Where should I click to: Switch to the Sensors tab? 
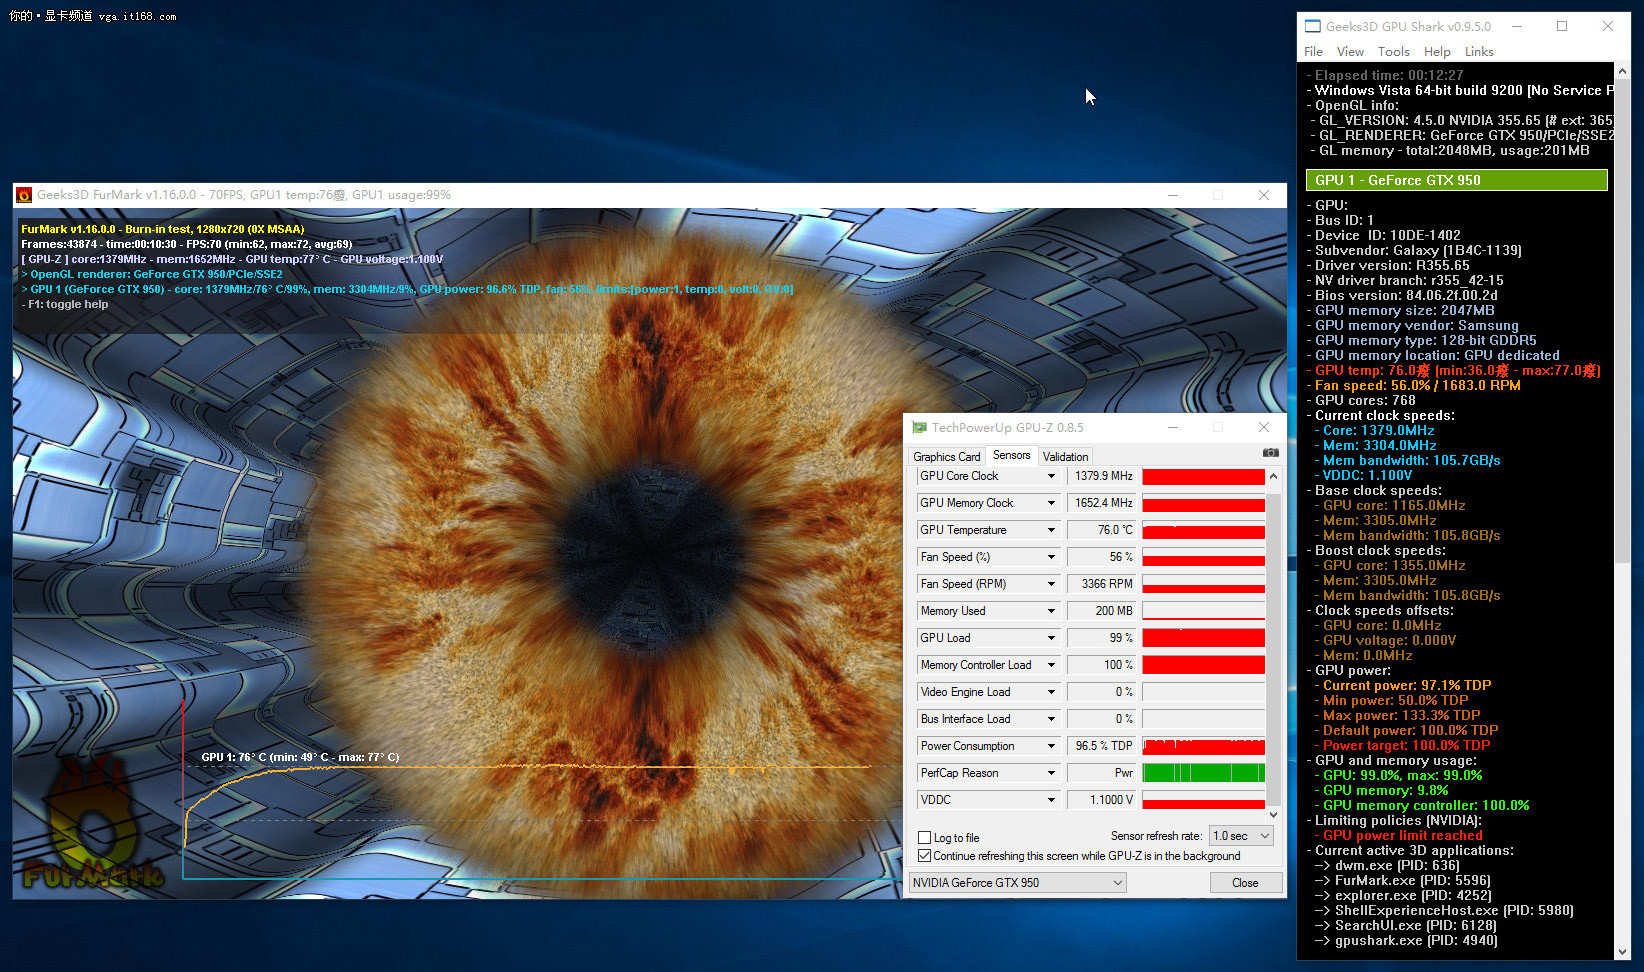click(1011, 455)
